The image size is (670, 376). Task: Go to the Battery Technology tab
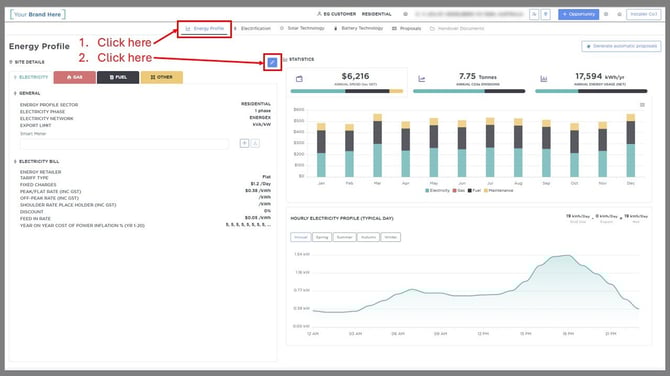358,28
